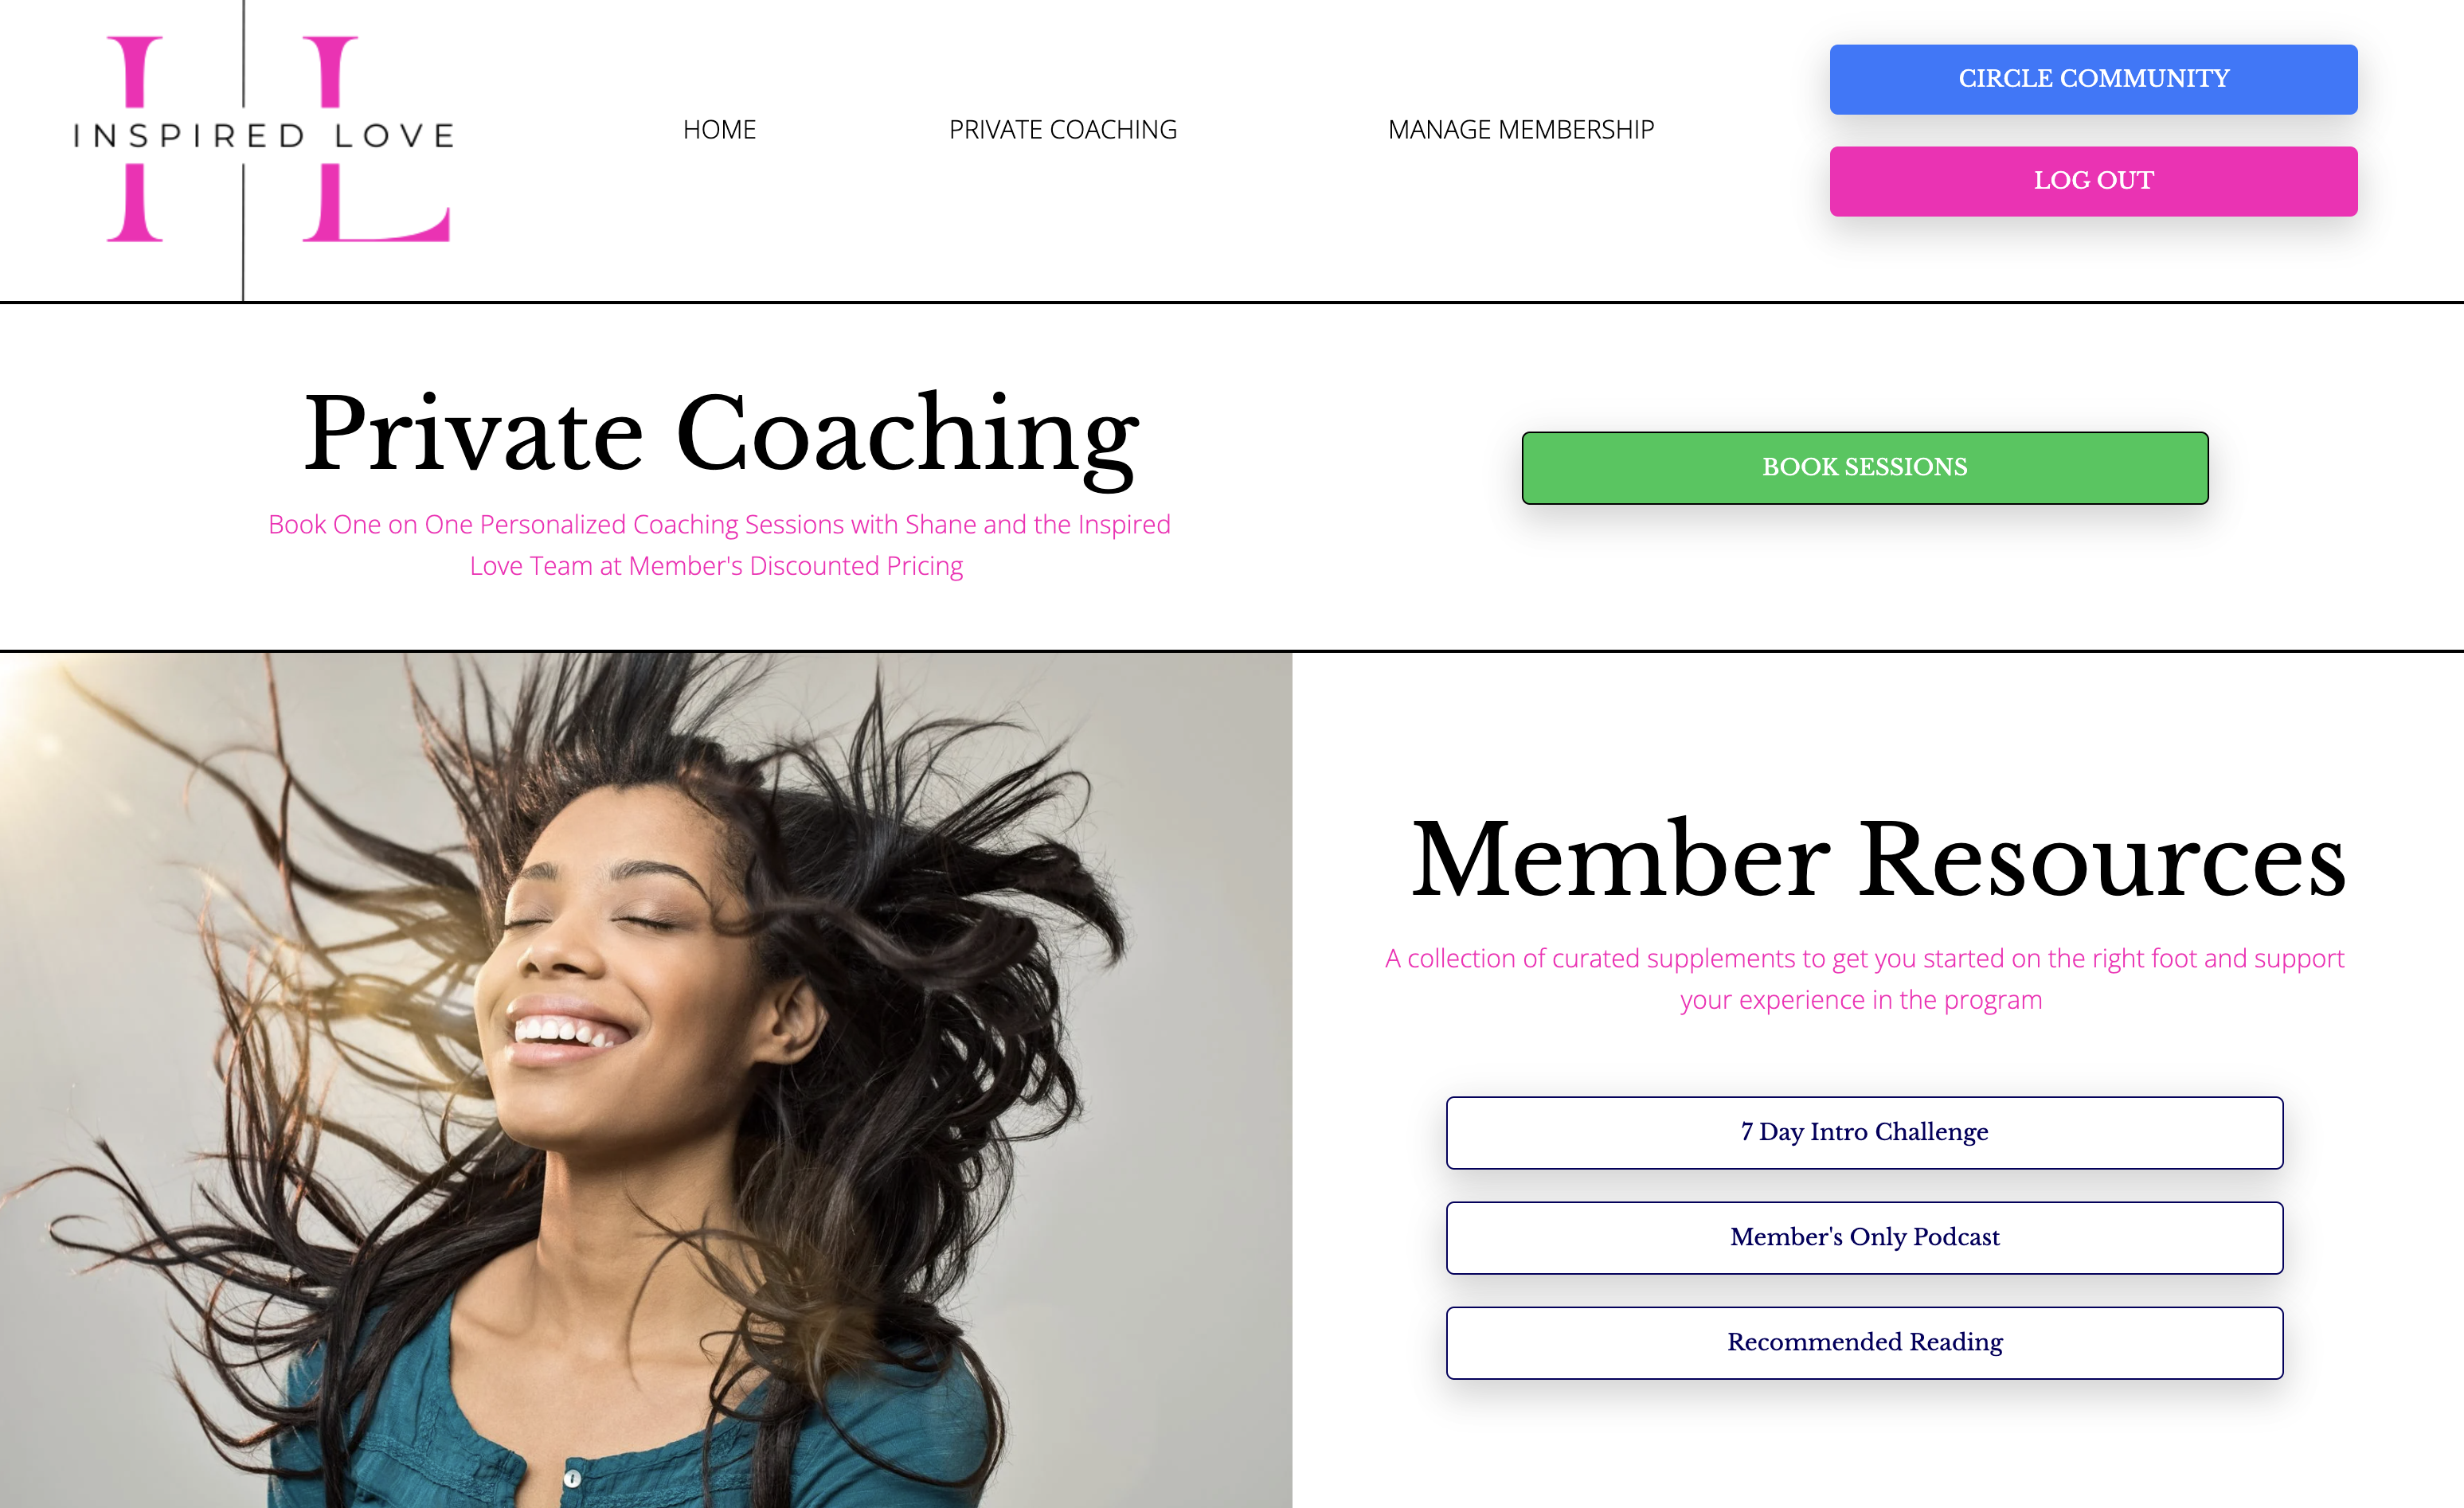Go to the HOME page
Viewport: 2464px width, 1508px height.
pyautogui.click(x=719, y=130)
